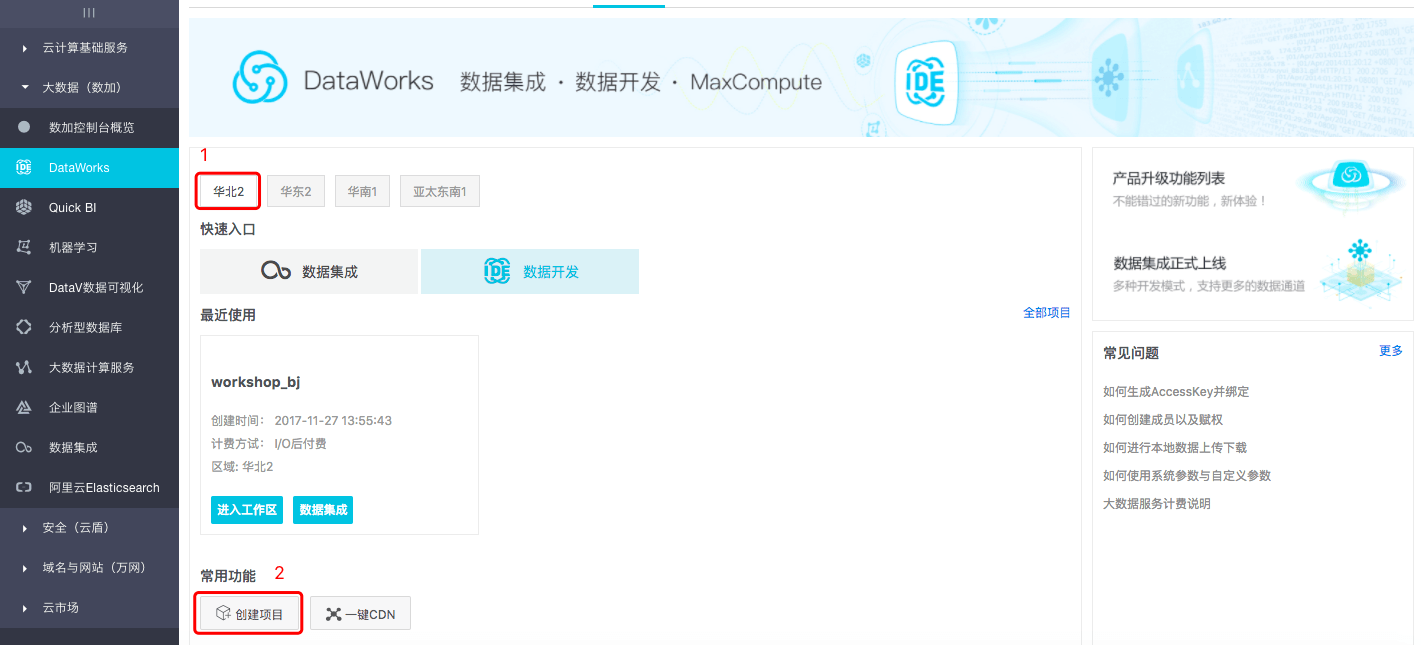Click the 产品升级功能列表 title
The height and width of the screenshot is (645, 1421).
click(1169, 178)
